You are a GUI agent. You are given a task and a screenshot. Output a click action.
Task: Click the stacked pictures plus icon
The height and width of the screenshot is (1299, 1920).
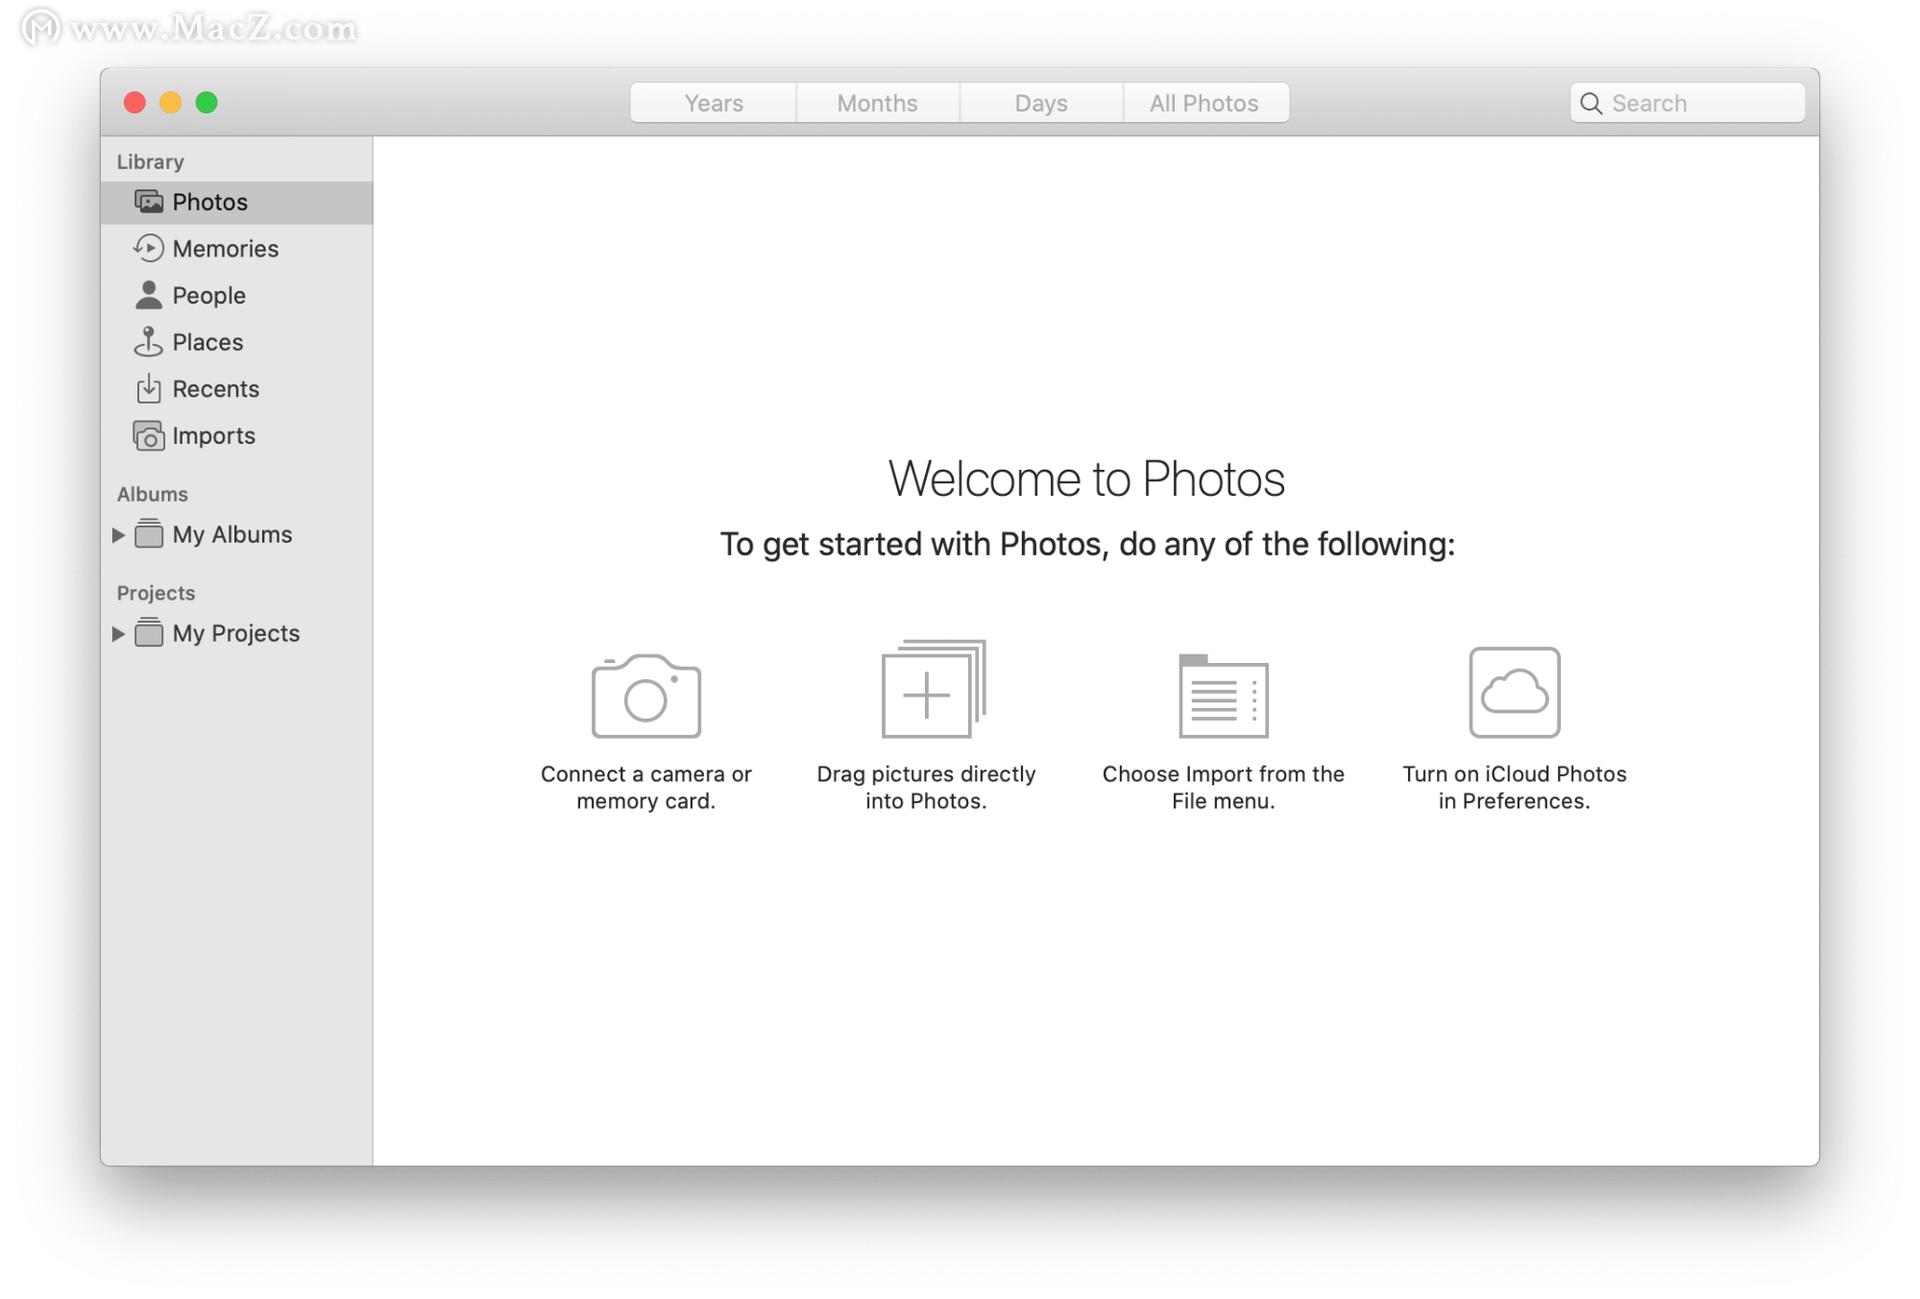pyautogui.click(x=931, y=690)
